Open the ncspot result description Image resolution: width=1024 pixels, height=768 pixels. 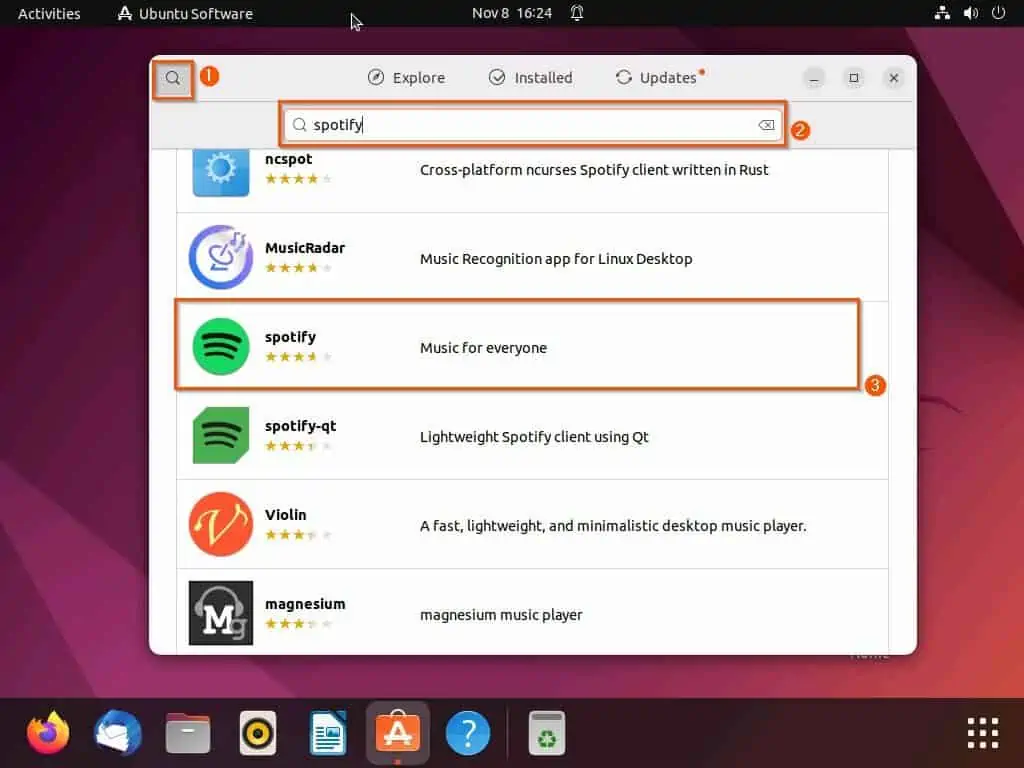pyautogui.click(x=594, y=169)
